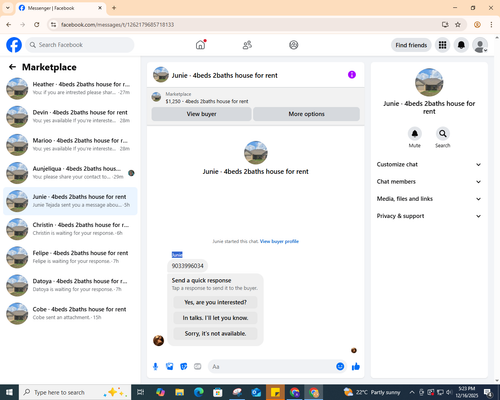The image size is (500, 400).
Task: Open Sticky Notes from the taskbar
Action: click(275, 392)
